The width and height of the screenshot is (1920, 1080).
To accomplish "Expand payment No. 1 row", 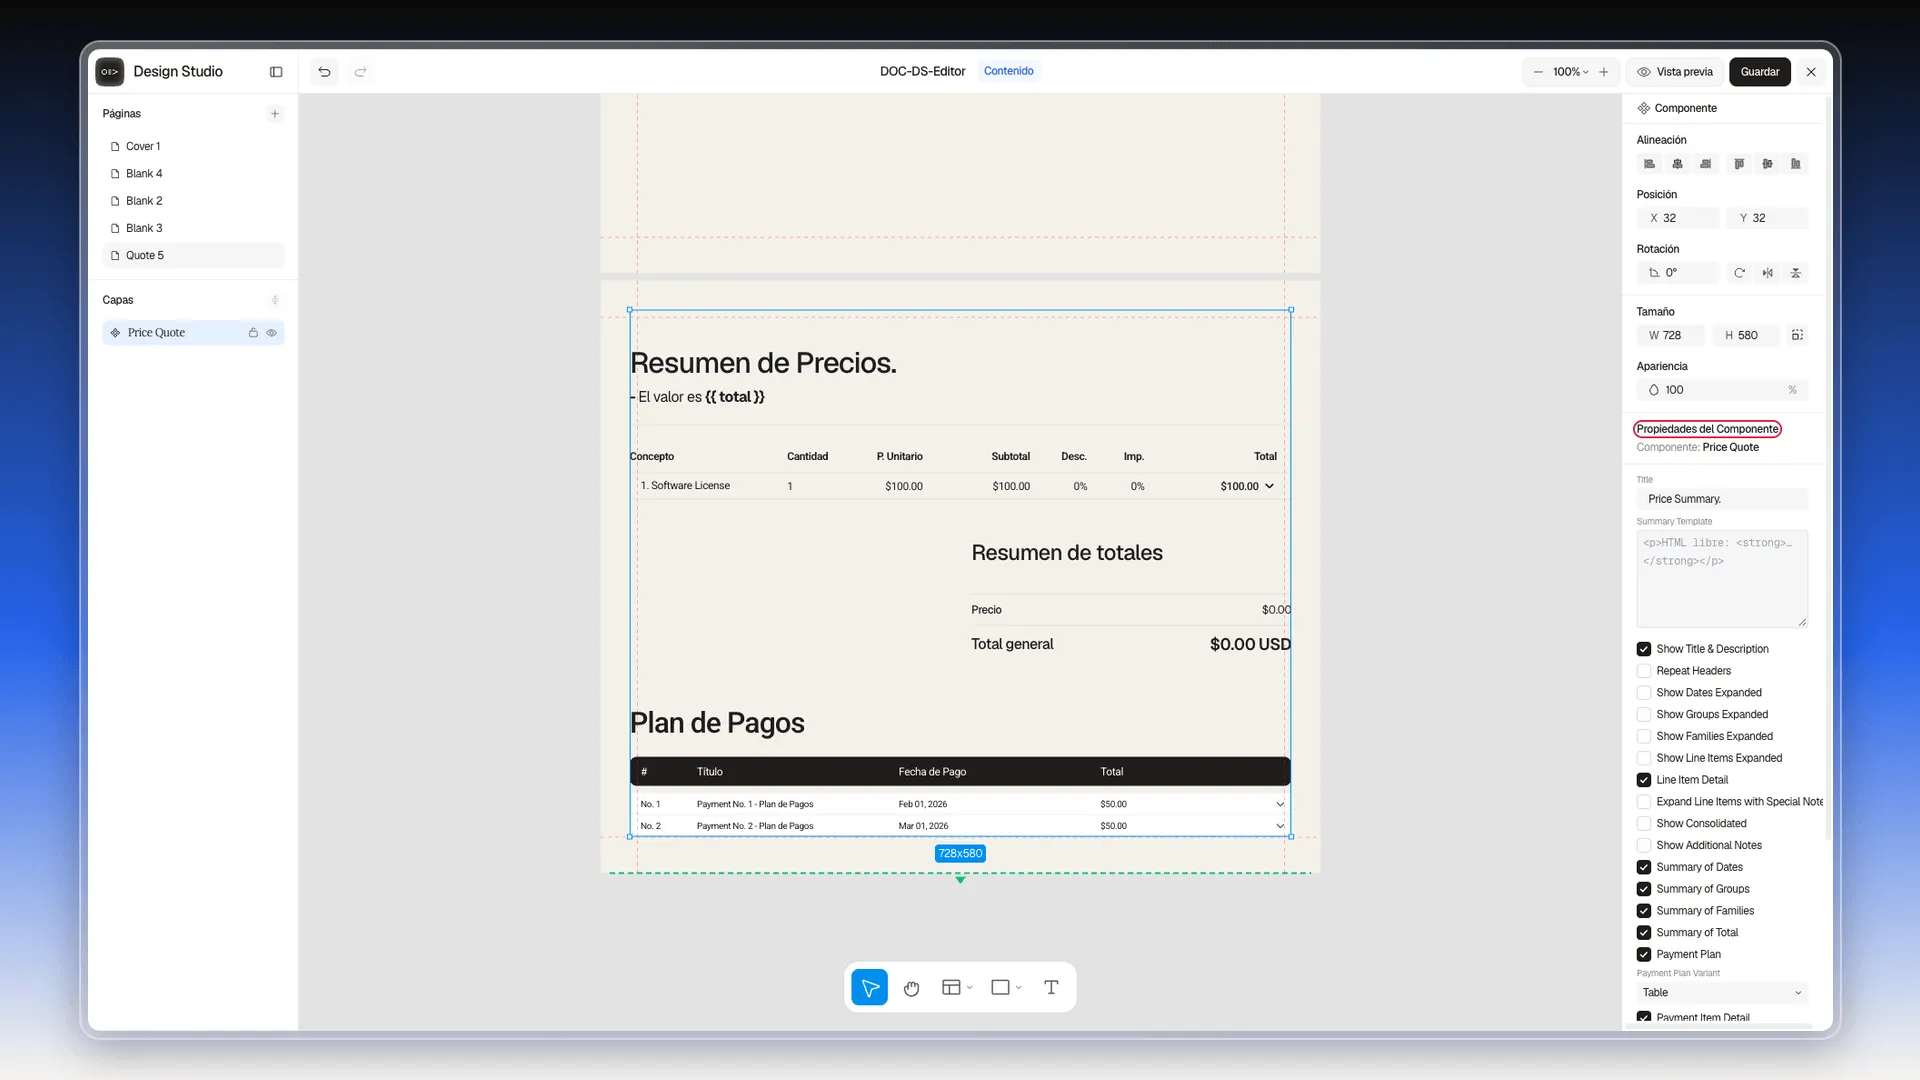I will [1280, 804].
